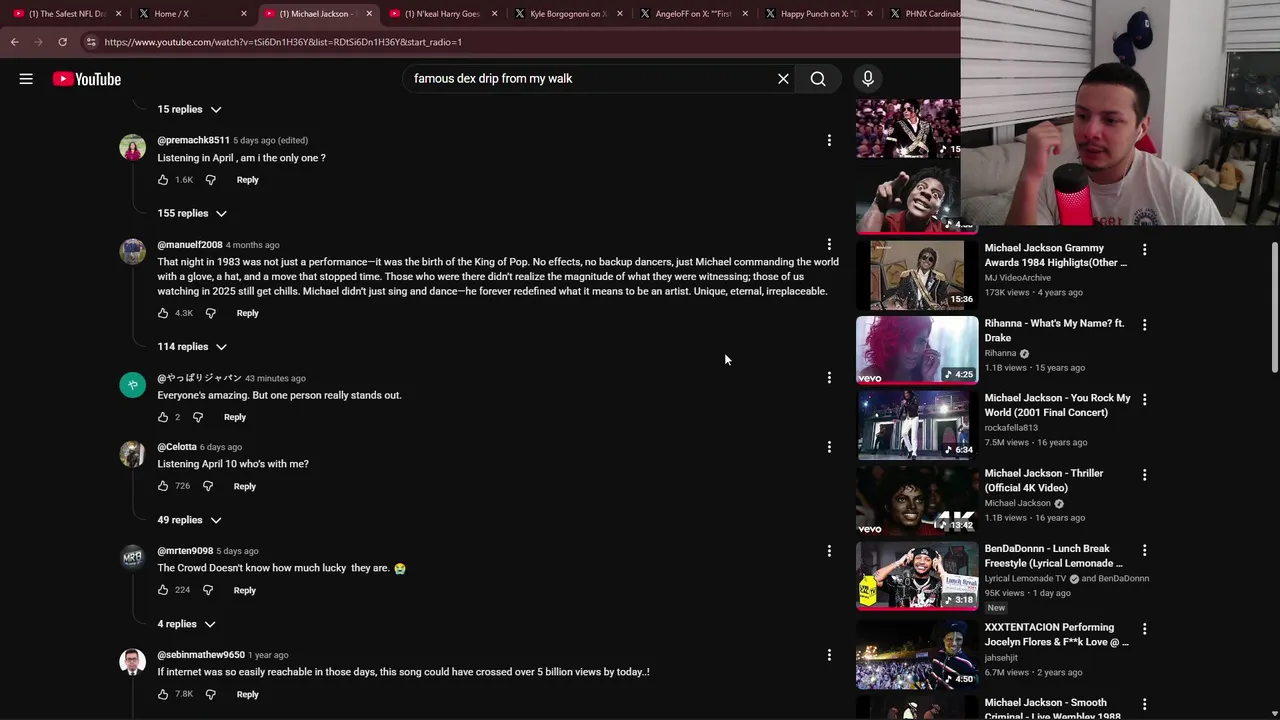Reply to @sebinmathew9650's comment

[248, 694]
